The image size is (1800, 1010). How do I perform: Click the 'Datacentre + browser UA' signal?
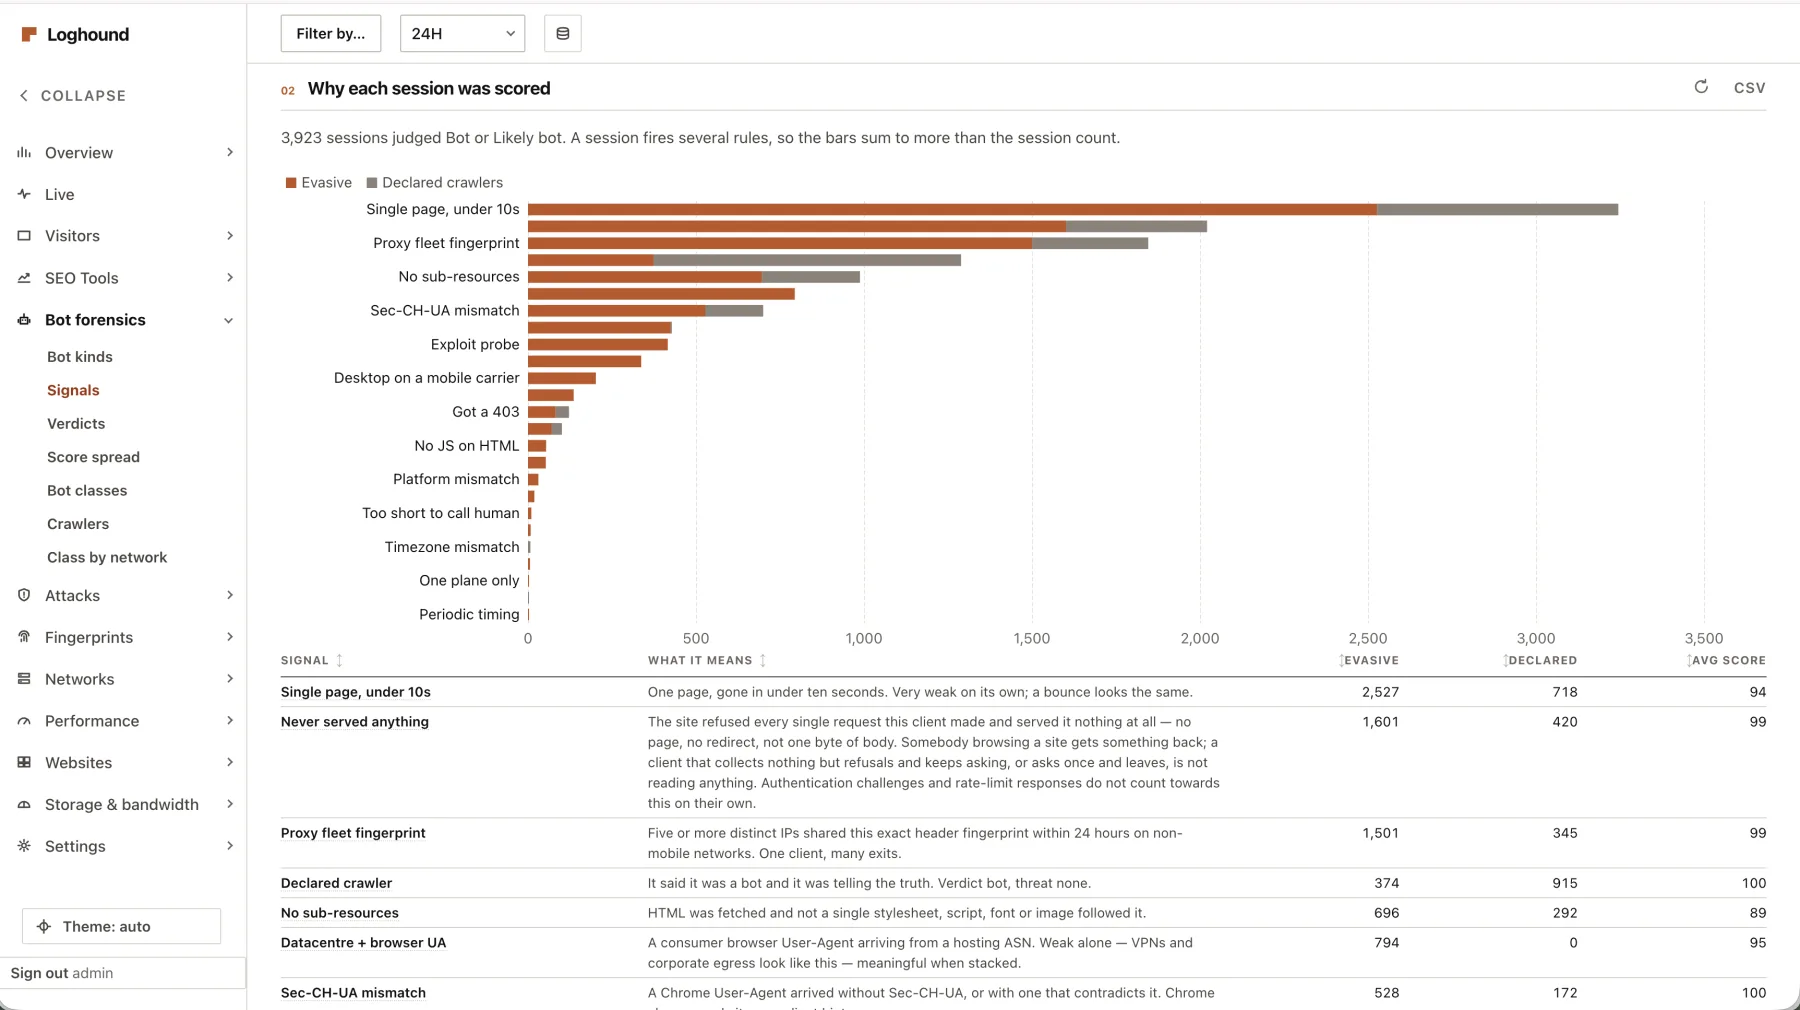click(x=364, y=943)
